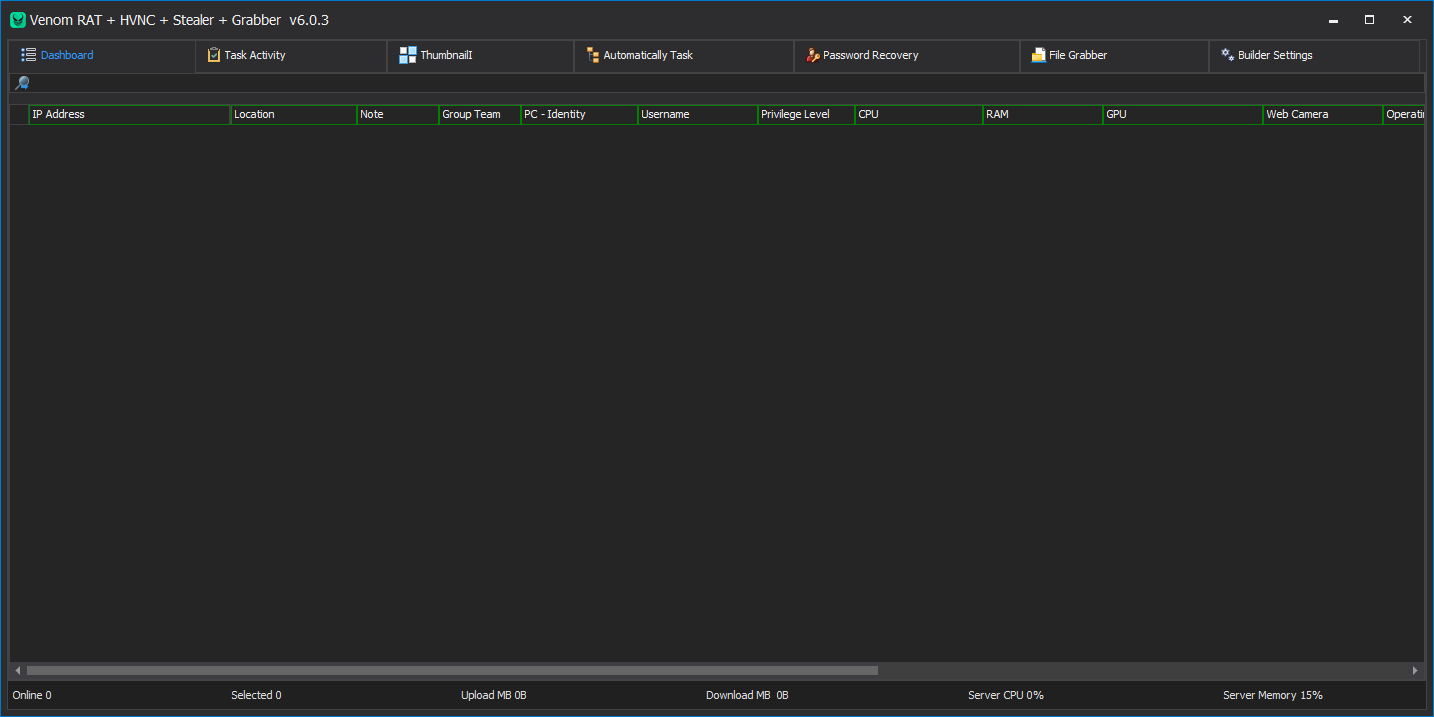Viewport: 1434px width, 717px height.
Task: Sort by the IP Address column header
Action: click(x=128, y=115)
